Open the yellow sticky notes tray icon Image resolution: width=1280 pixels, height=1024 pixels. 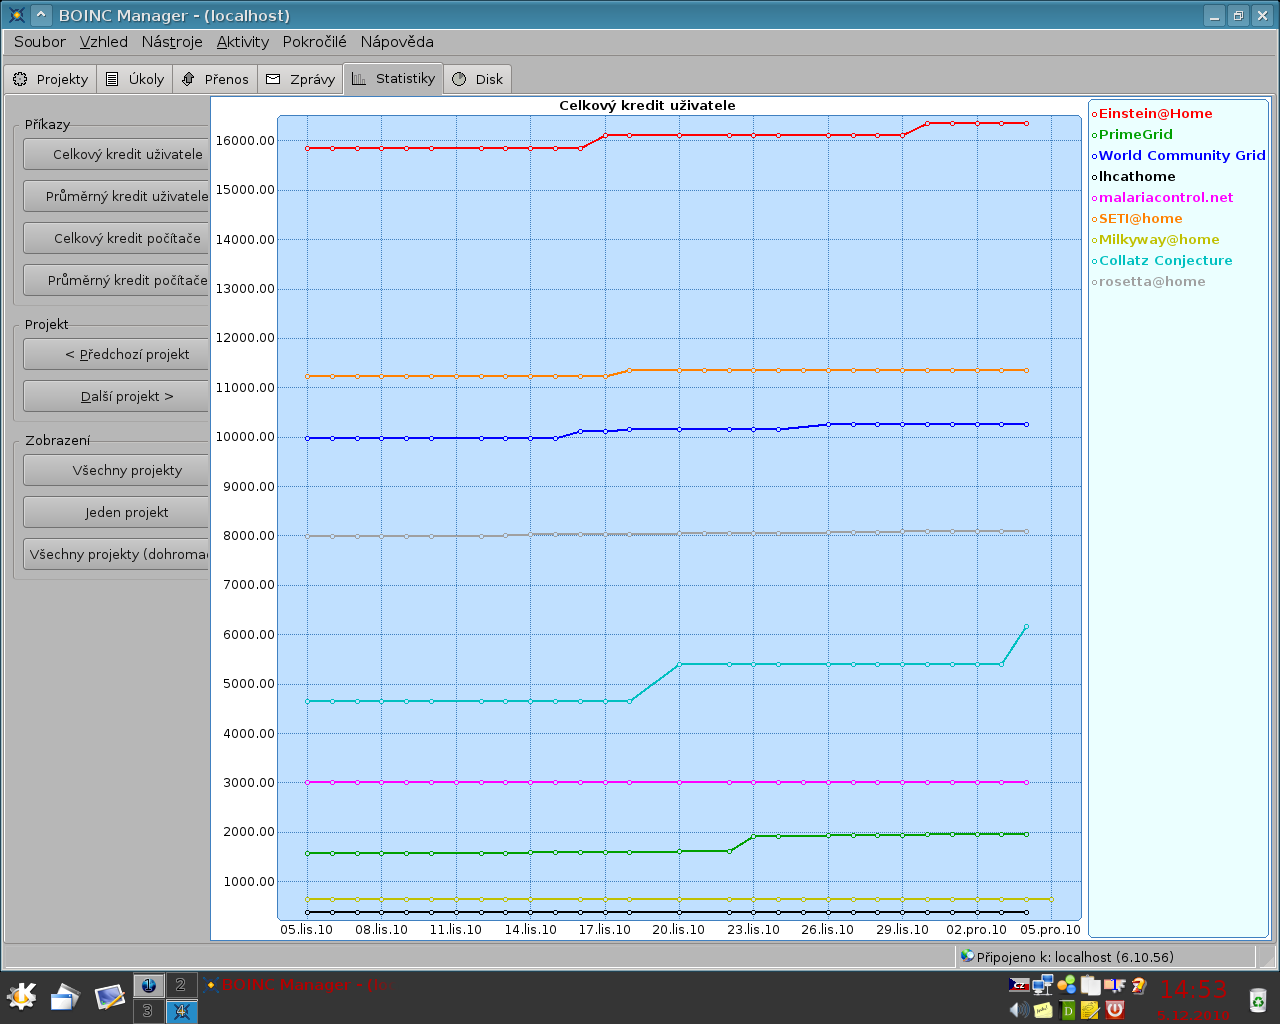tap(1043, 1010)
